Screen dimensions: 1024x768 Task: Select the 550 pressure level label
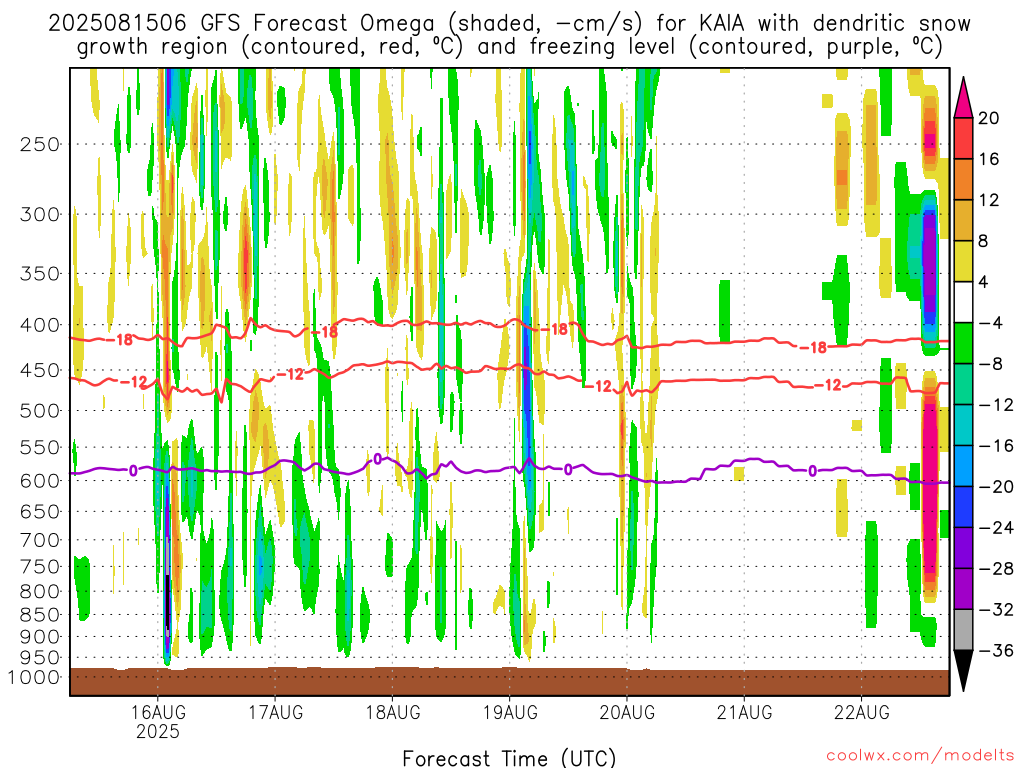(40, 447)
